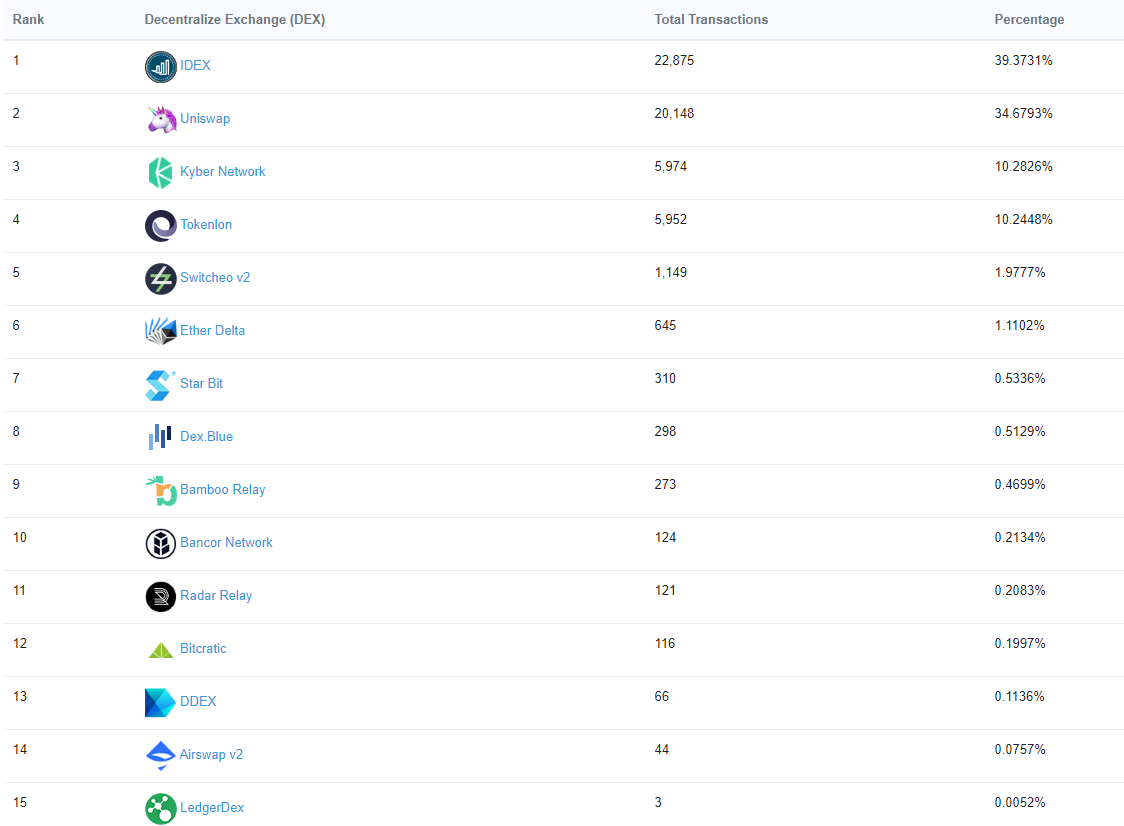This screenshot has height=826, width=1124.
Task: Open the Uniswap link
Action: point(205,118)
